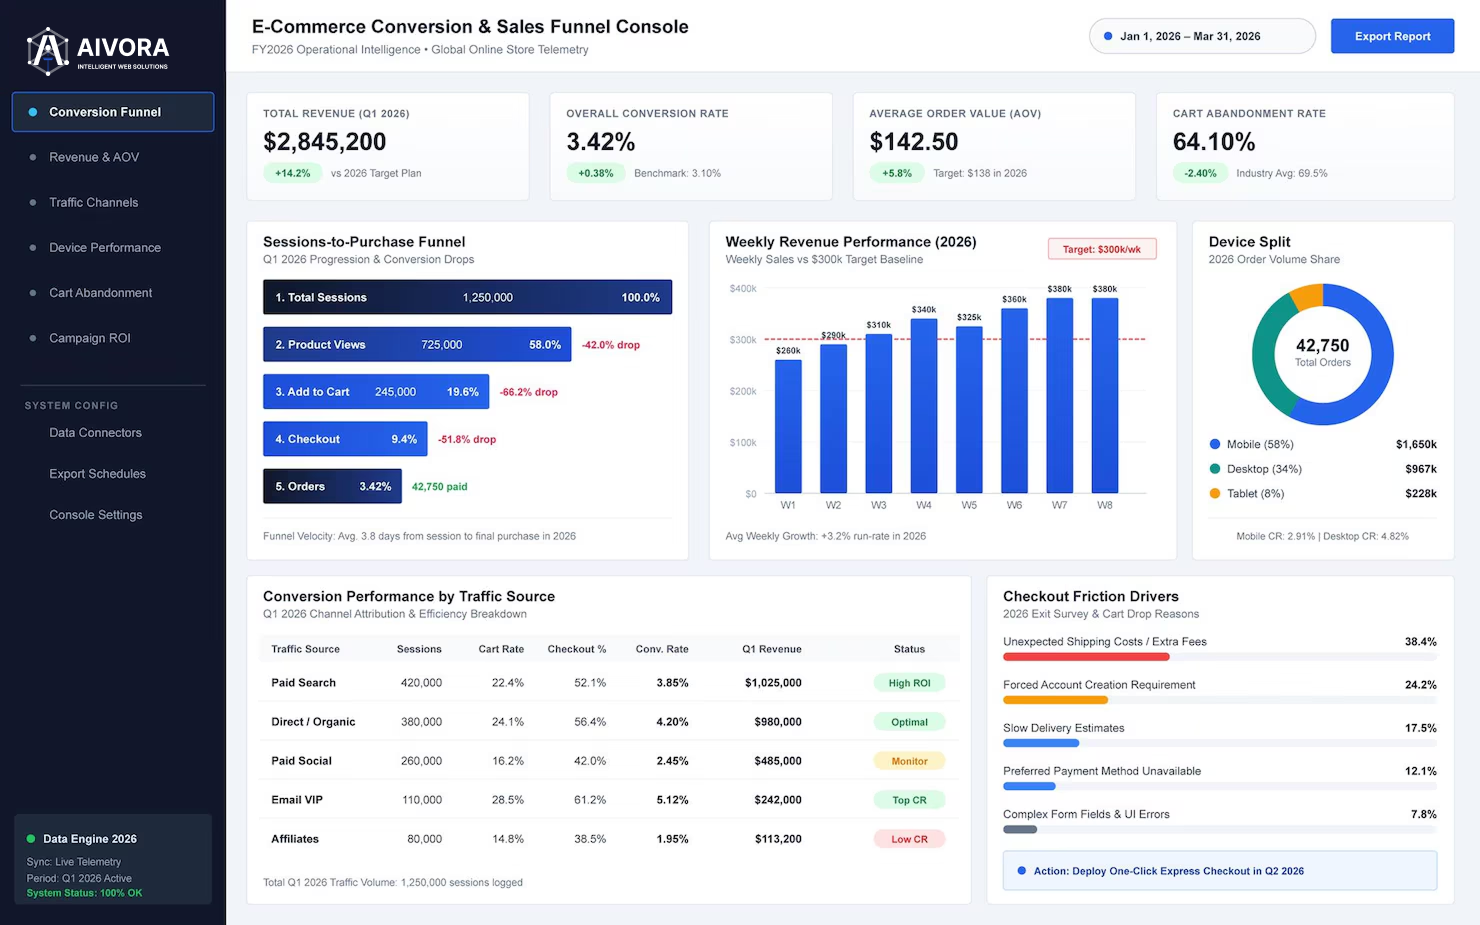1480x925 pixels.
Task: Open Campaign ROI from the sidebar
Action: (90, 338)
